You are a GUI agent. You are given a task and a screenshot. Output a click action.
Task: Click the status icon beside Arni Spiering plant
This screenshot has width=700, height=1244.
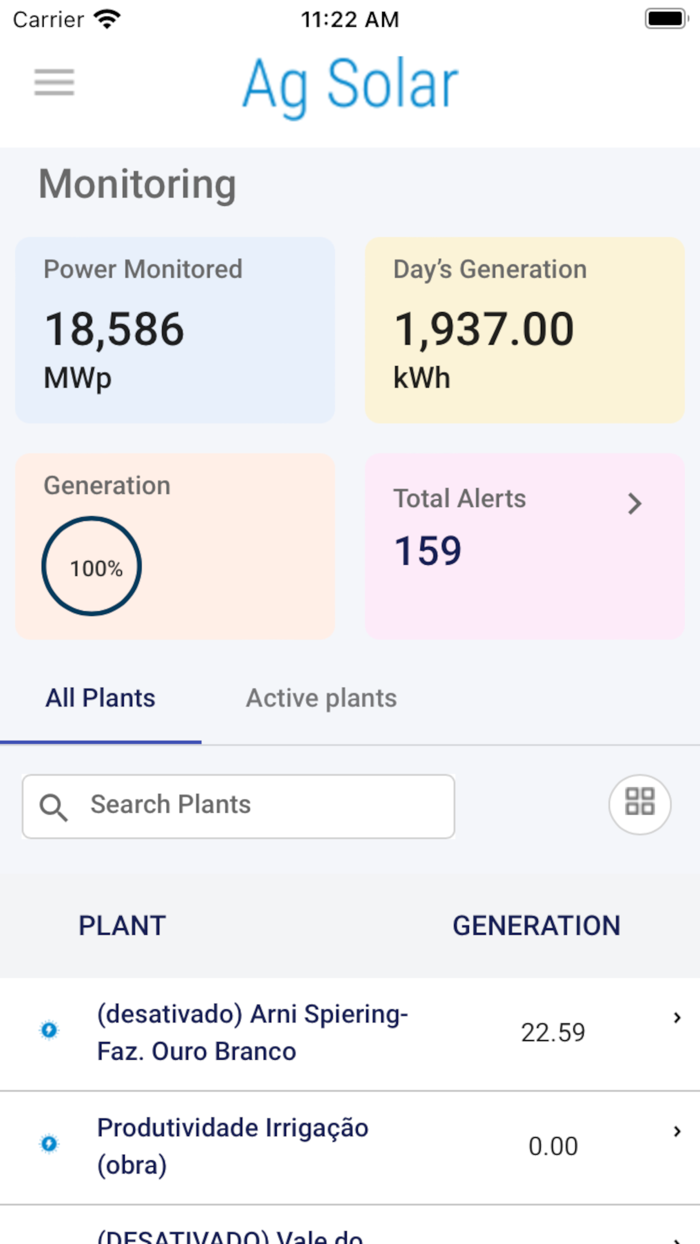(48, 1030)
